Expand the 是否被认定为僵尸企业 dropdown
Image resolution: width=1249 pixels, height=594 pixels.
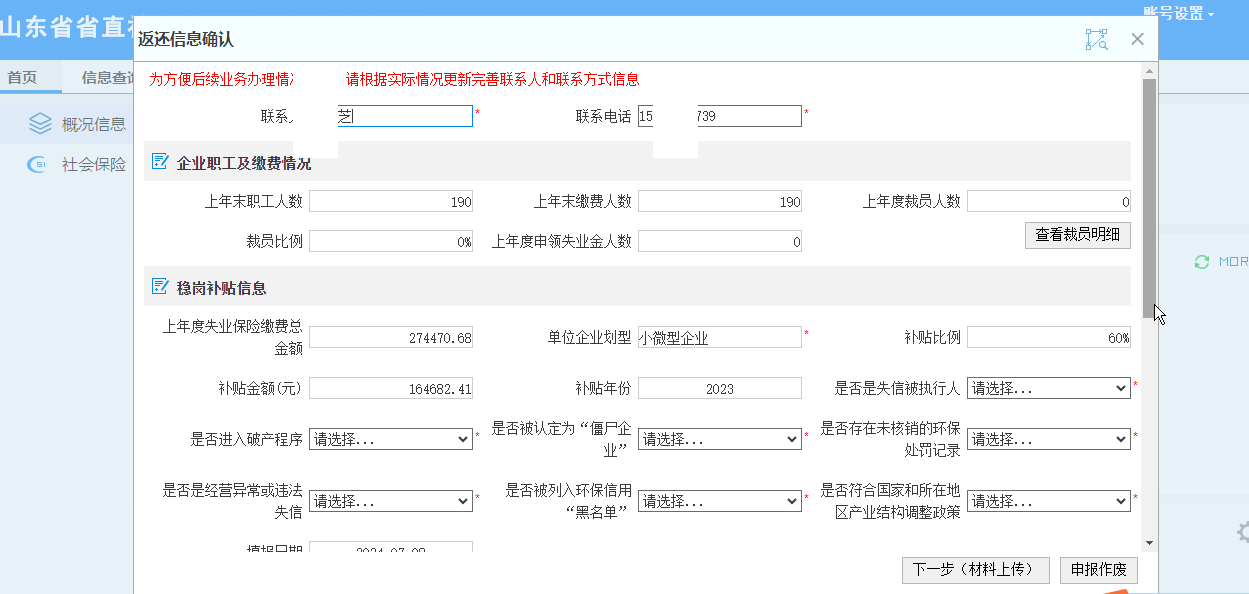tap(719, 439)
